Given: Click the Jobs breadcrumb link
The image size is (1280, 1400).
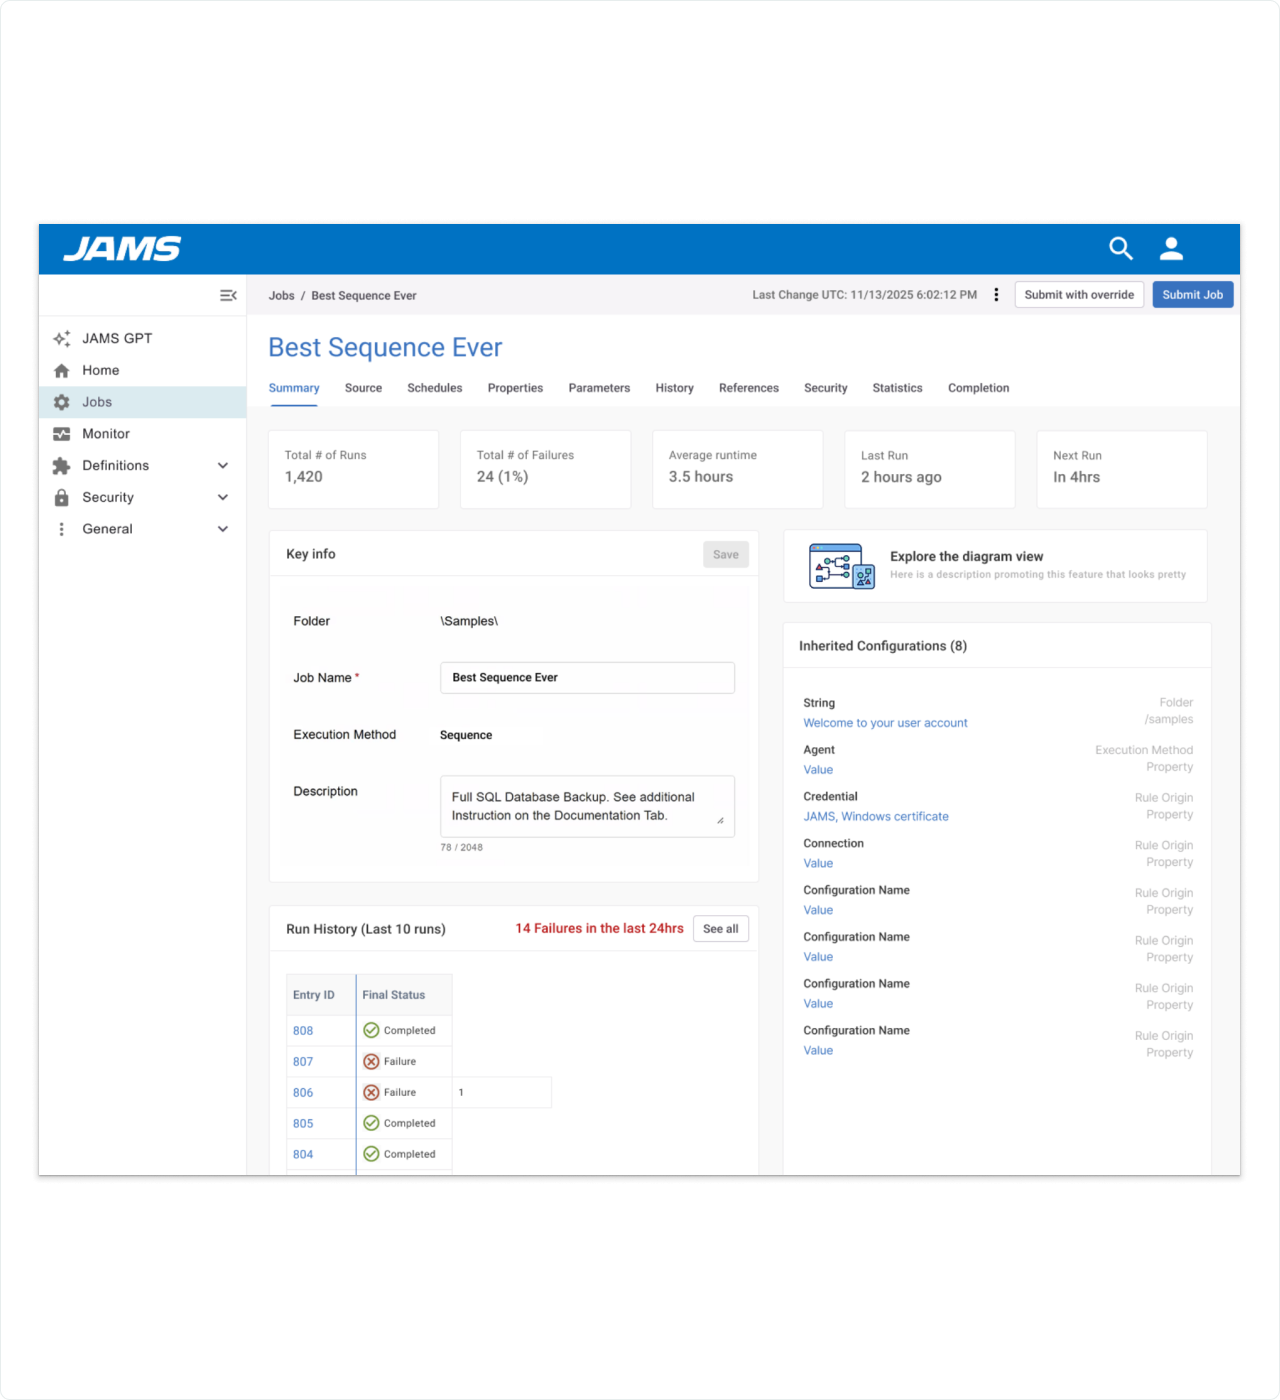Looking at the screenshot, I should pyautogui.click(x=281, y=296).
